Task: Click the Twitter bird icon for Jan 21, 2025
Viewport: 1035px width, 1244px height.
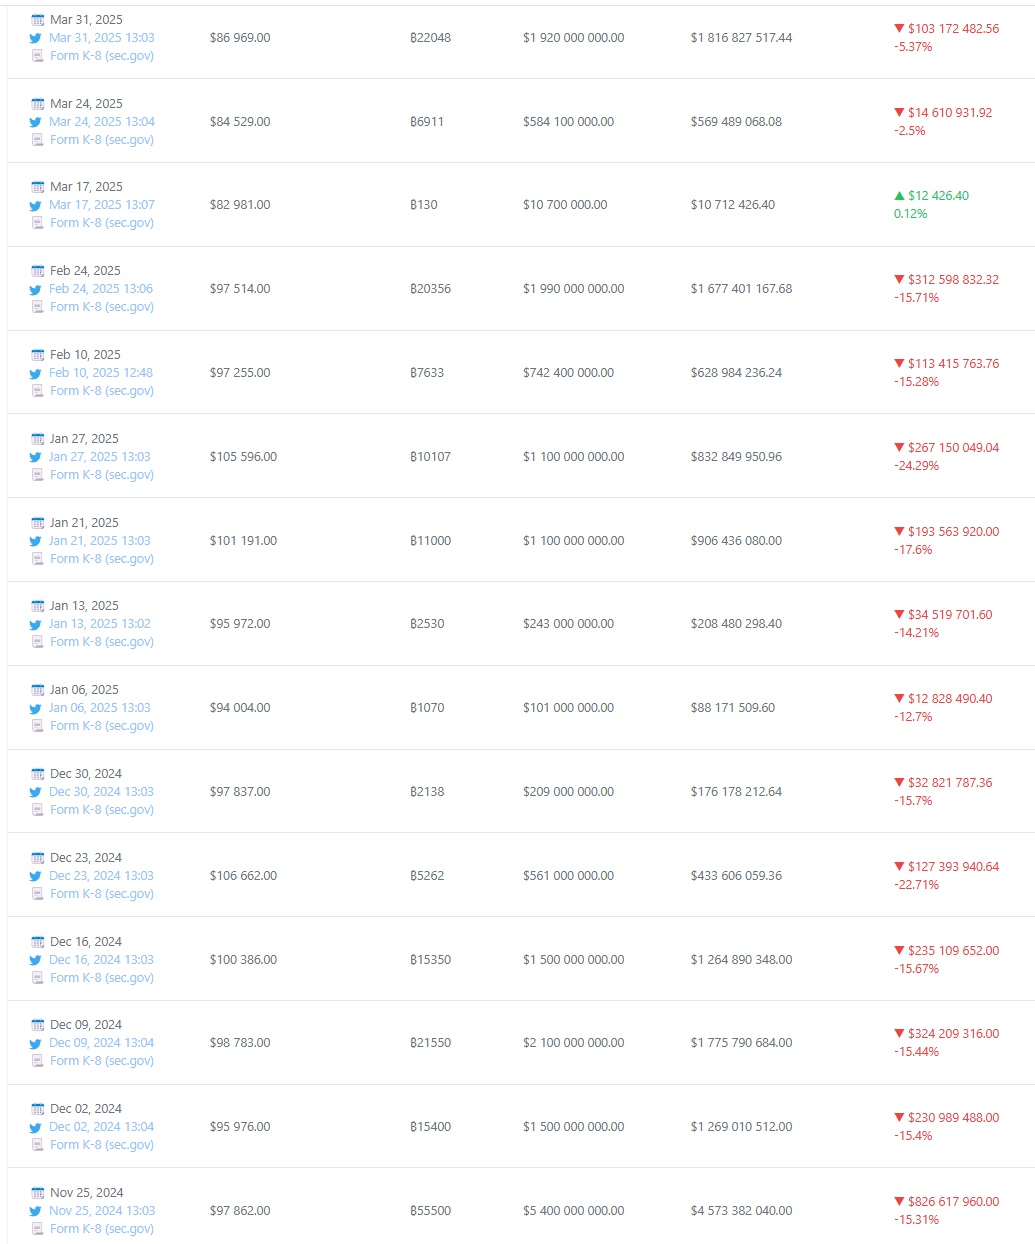Action: [x=36, y=541]
